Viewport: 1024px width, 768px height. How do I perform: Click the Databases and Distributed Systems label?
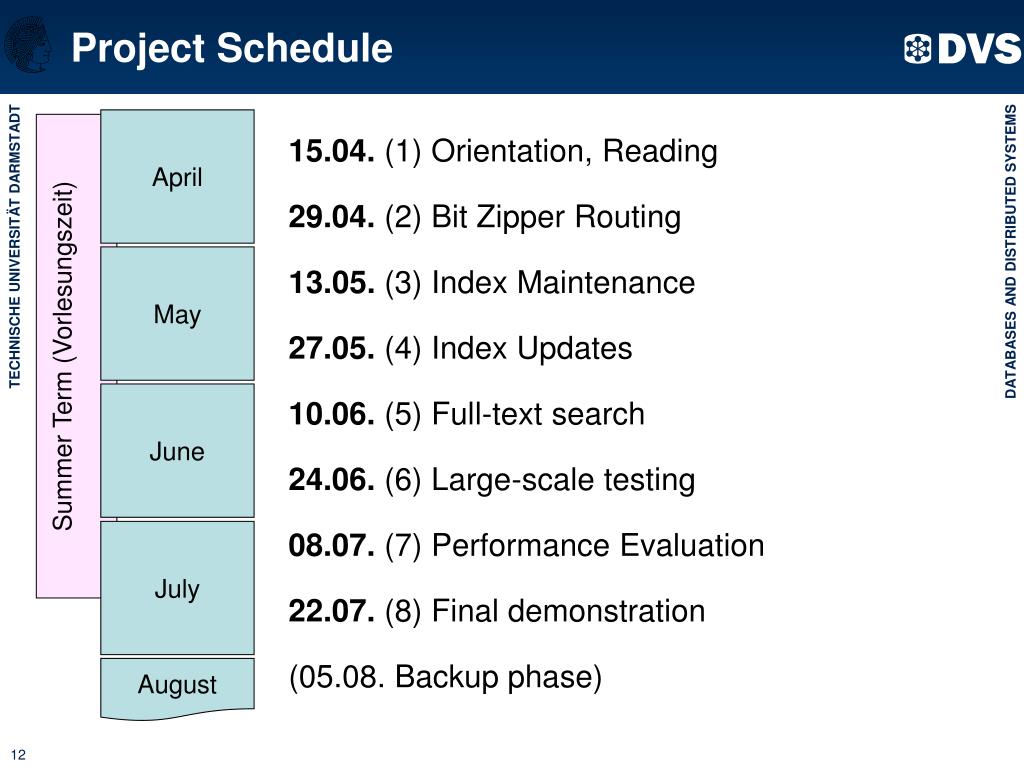pos(1010,251)
